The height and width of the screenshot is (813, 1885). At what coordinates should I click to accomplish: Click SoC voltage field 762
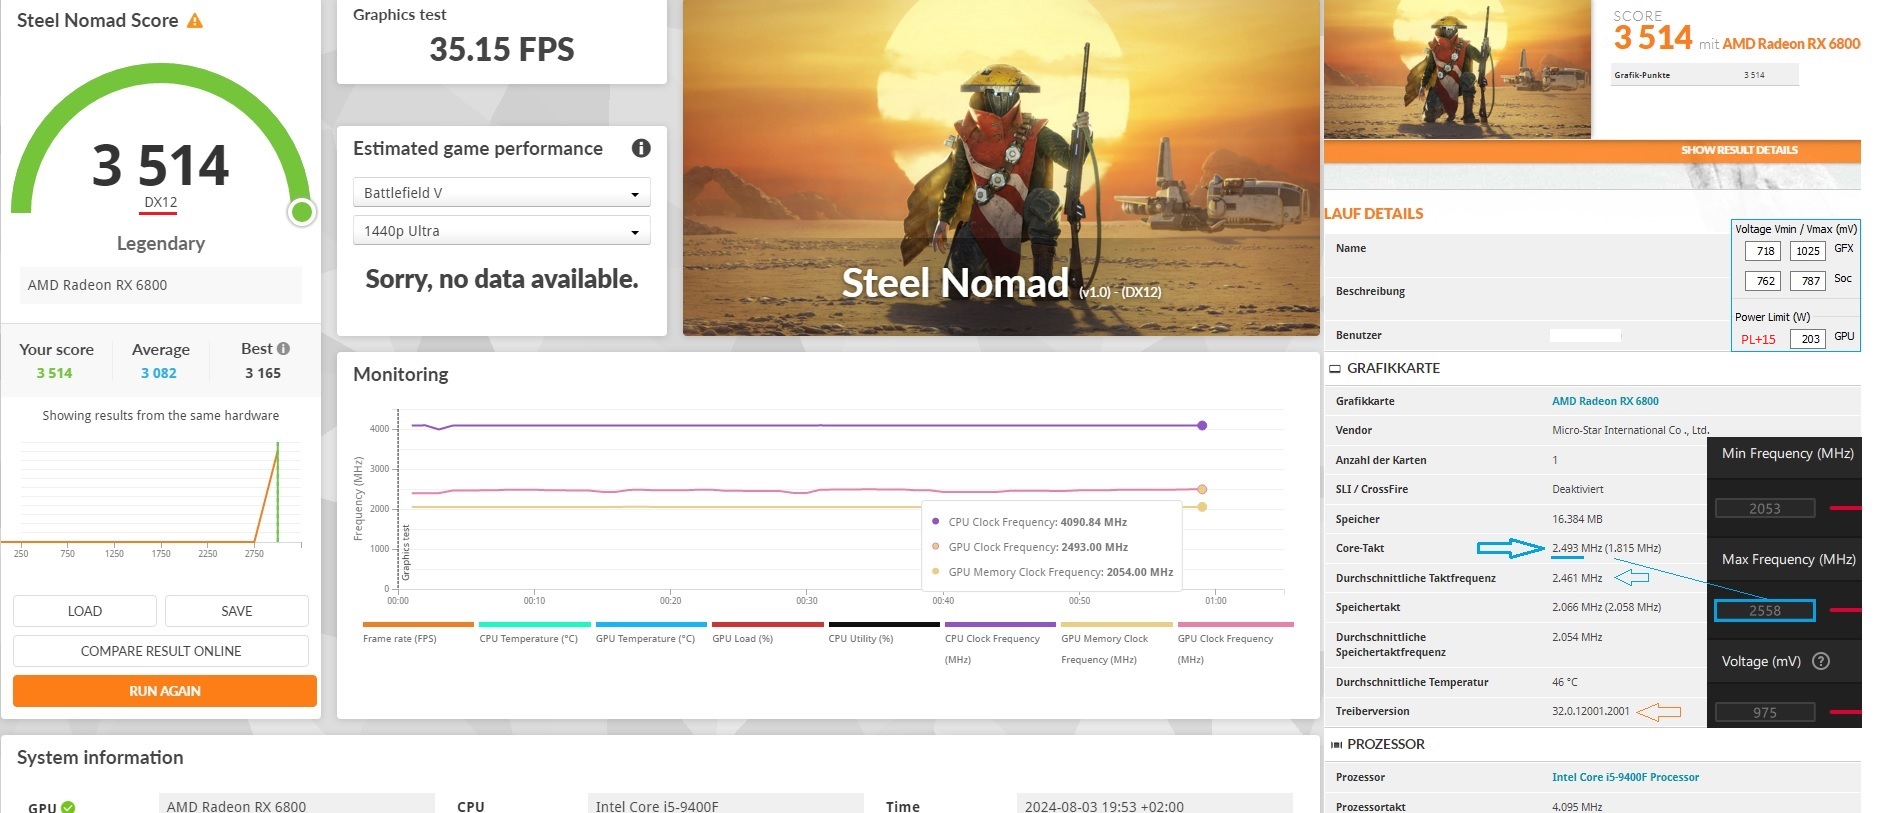pyautogui.click(x=1763, y=281)
